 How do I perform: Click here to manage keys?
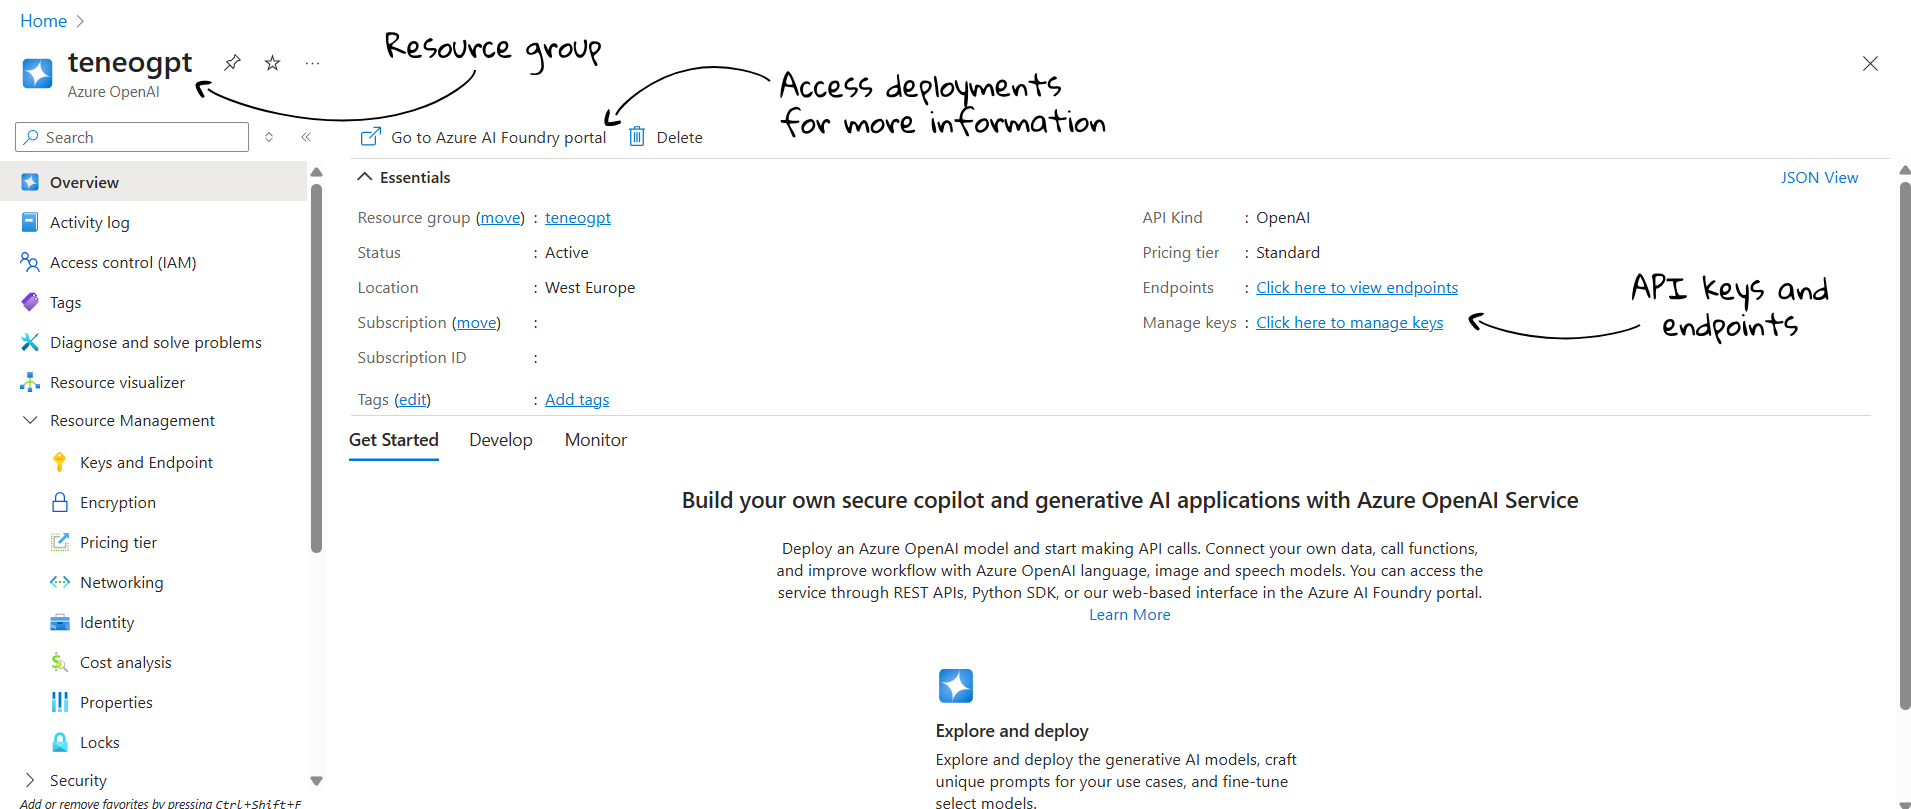click(1349, 323)
